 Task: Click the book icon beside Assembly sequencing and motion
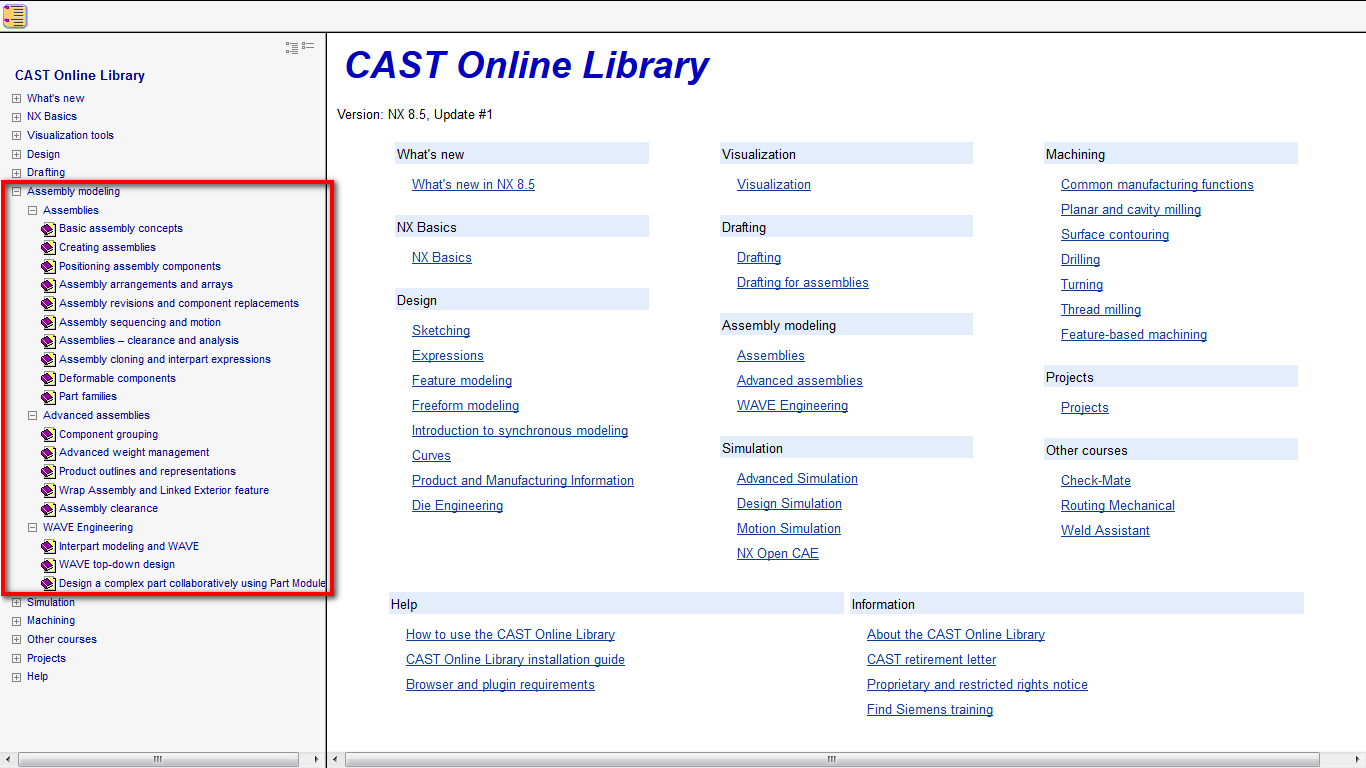[x=48, y=323]
